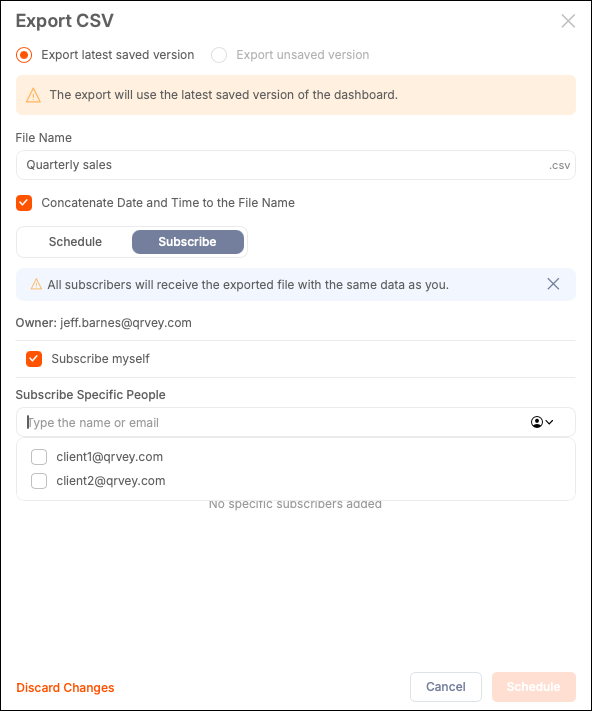This screenshot has height=711, width=592.
Task: Close the Export CSV dialog
Action: click(568, 21)
